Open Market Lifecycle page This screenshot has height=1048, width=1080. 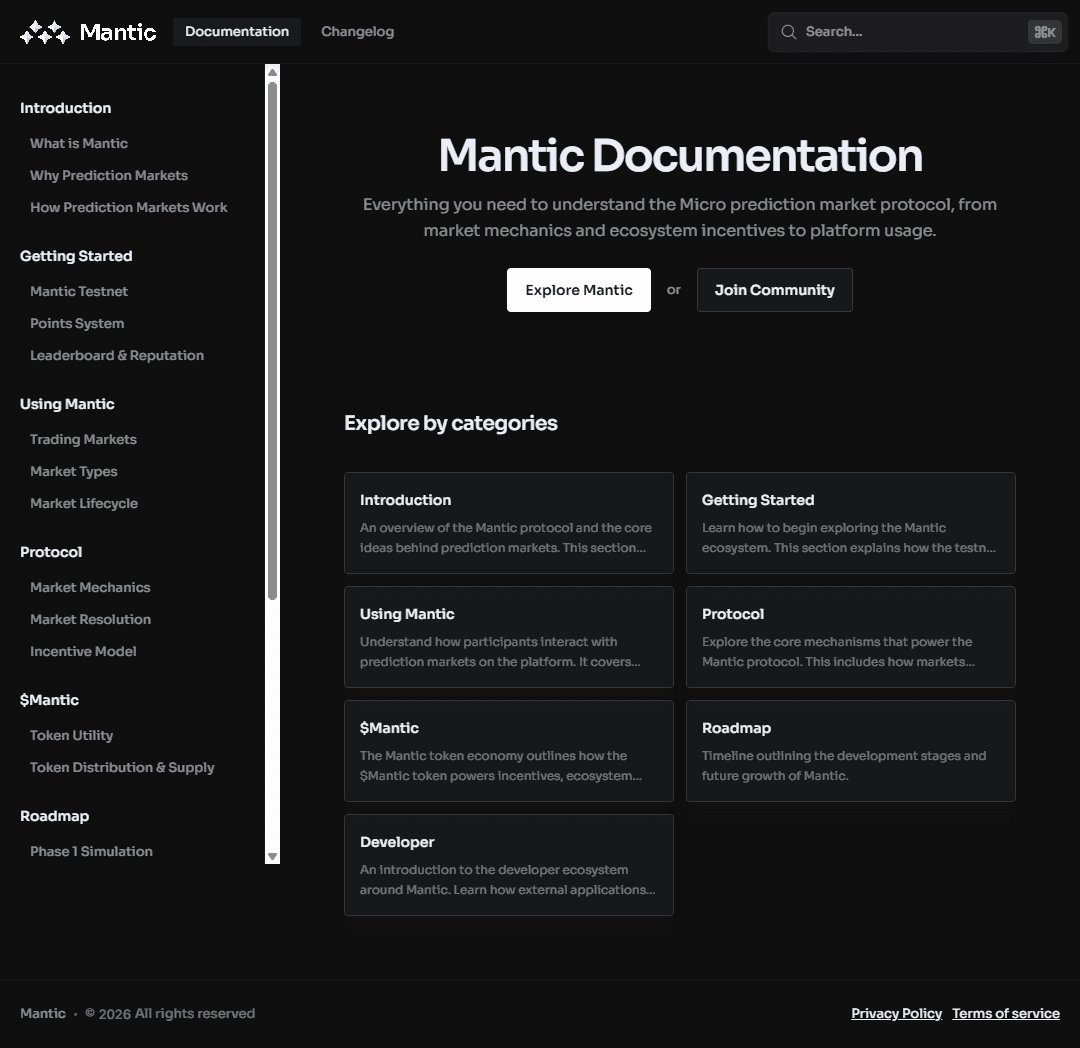[x=84, y=503]
